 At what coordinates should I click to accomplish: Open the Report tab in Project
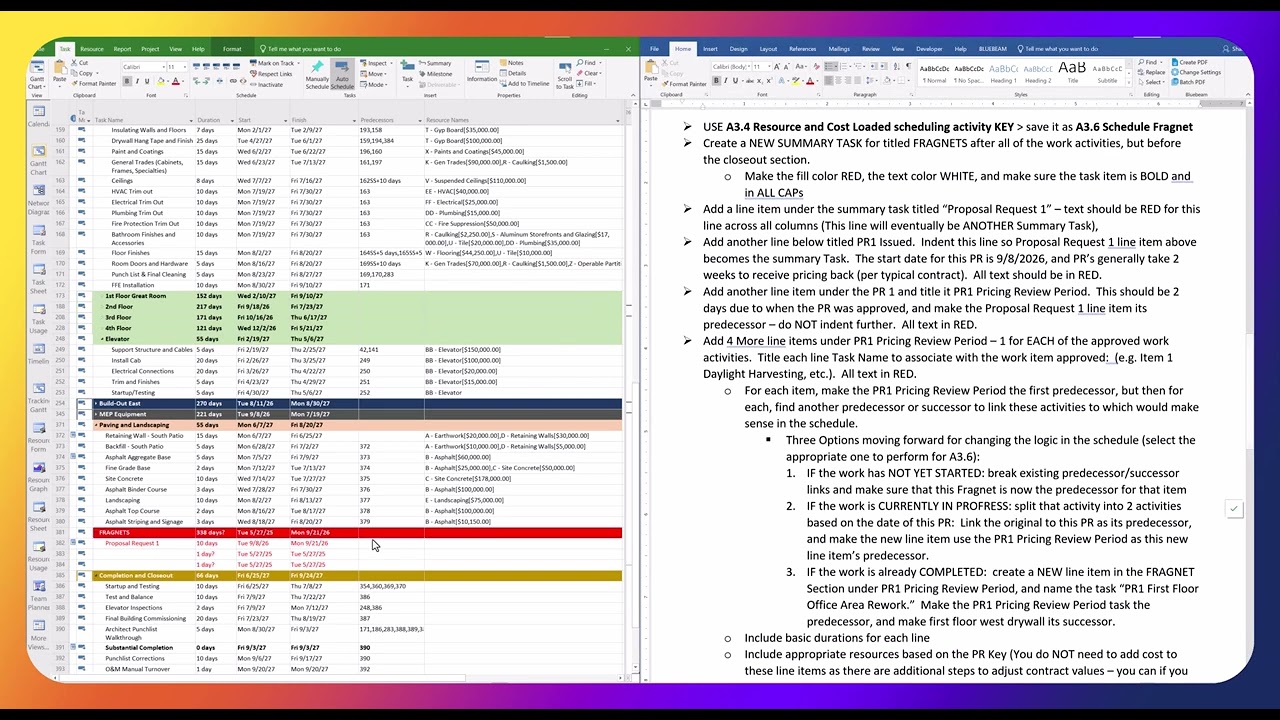pyautogui.click(x=122, y=48)
